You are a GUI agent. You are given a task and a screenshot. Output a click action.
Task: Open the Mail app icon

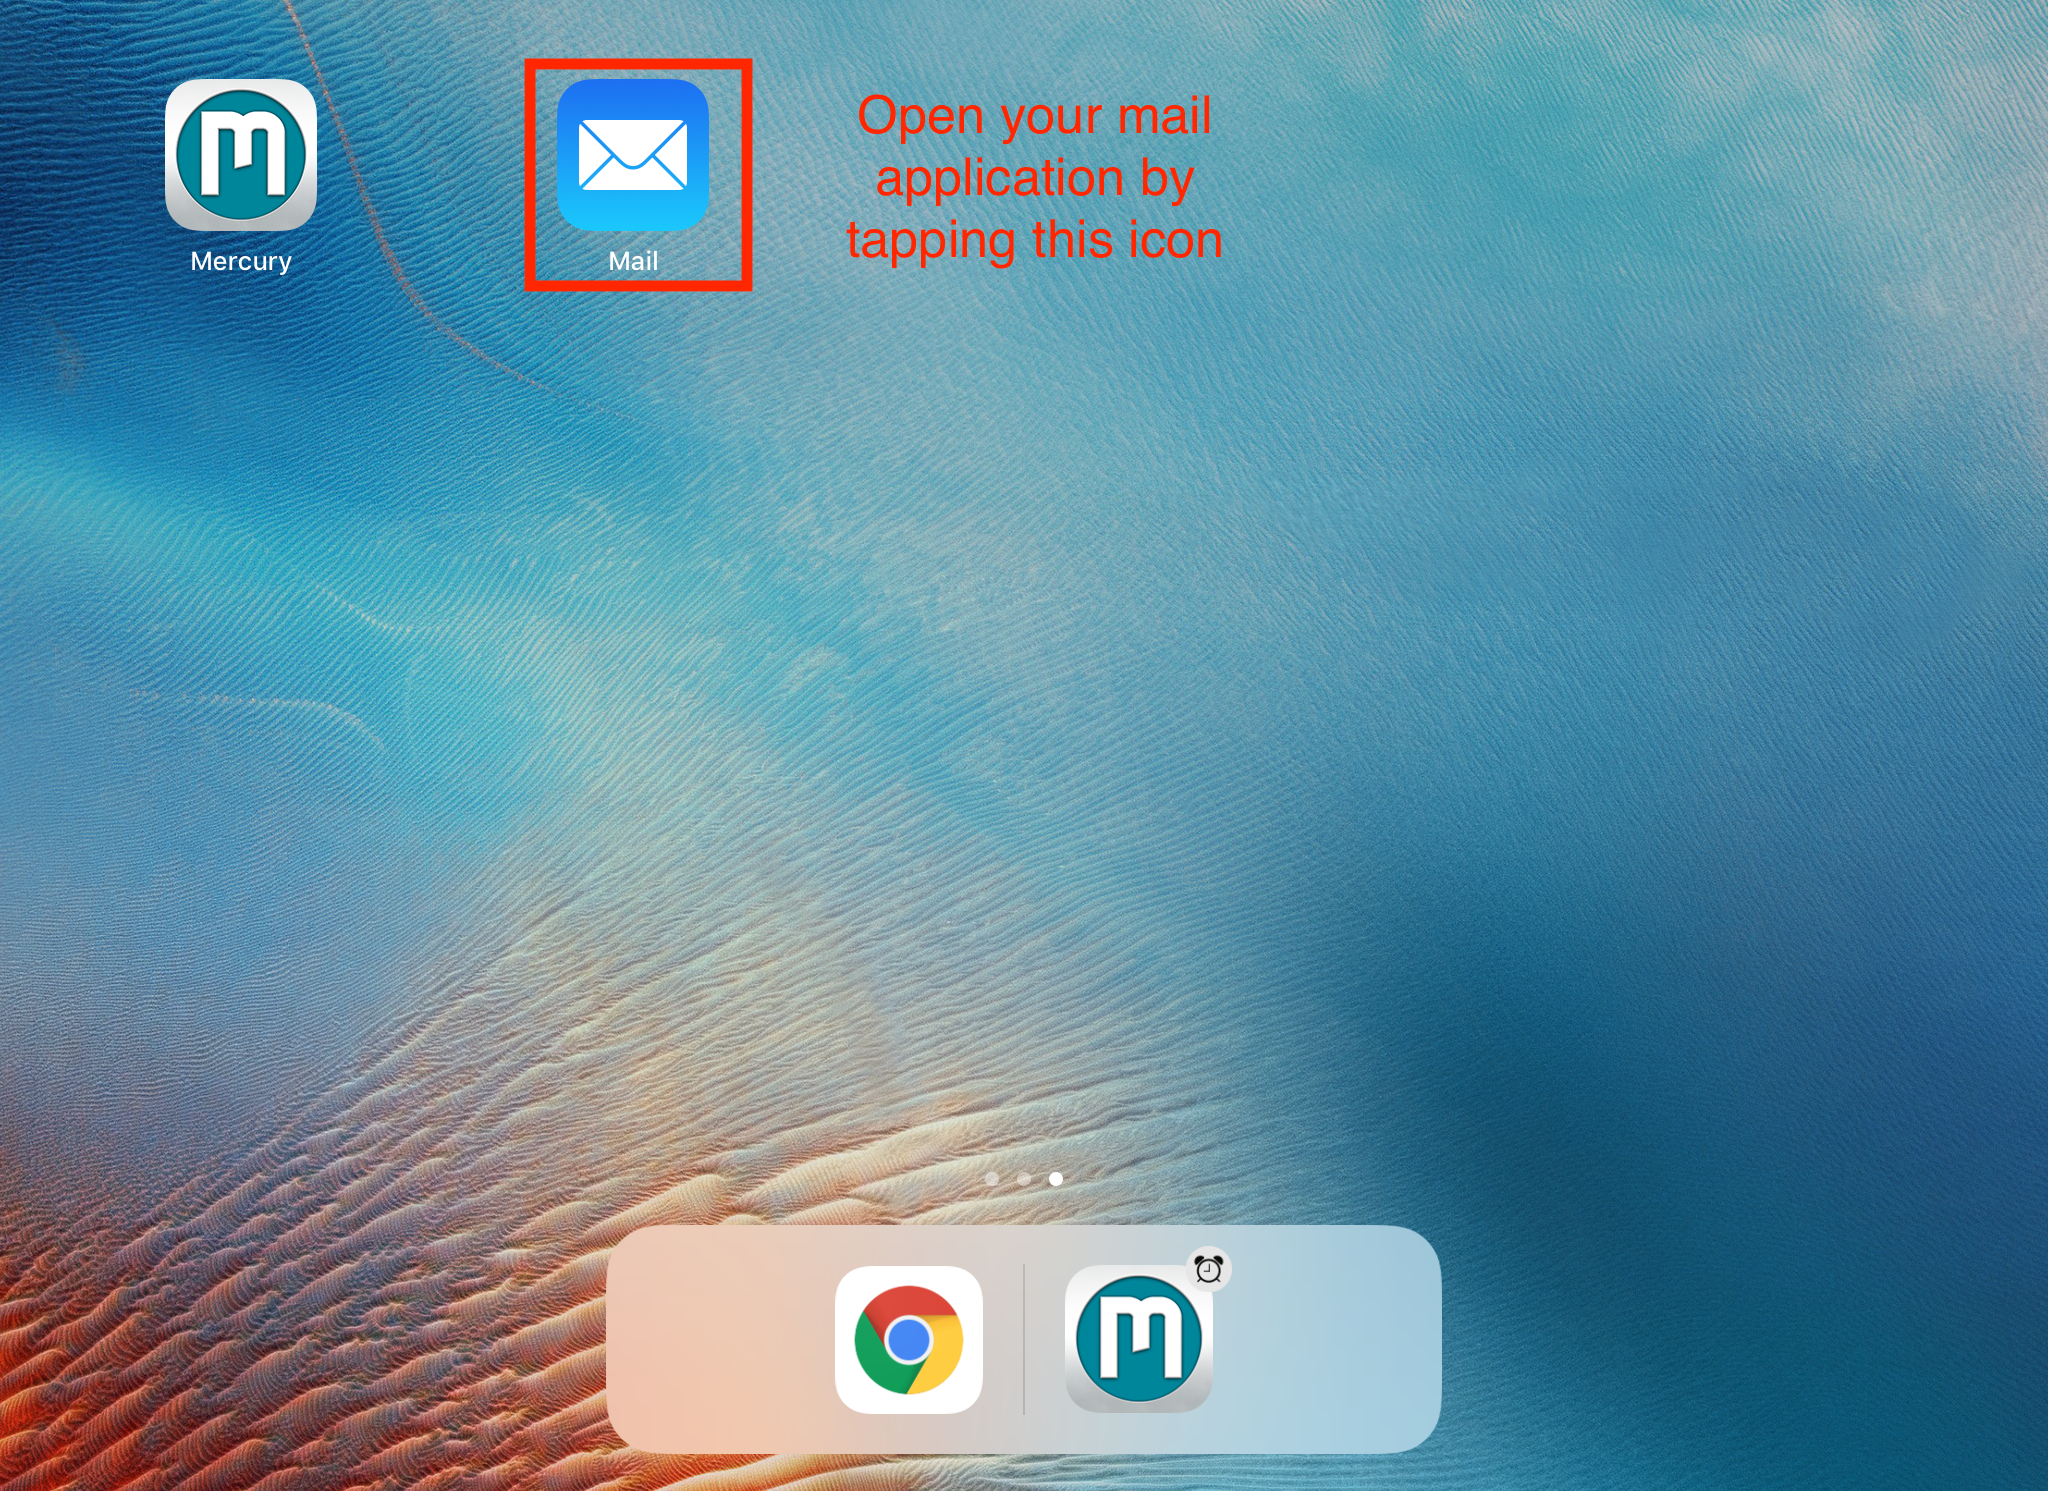tap(633, 155)
